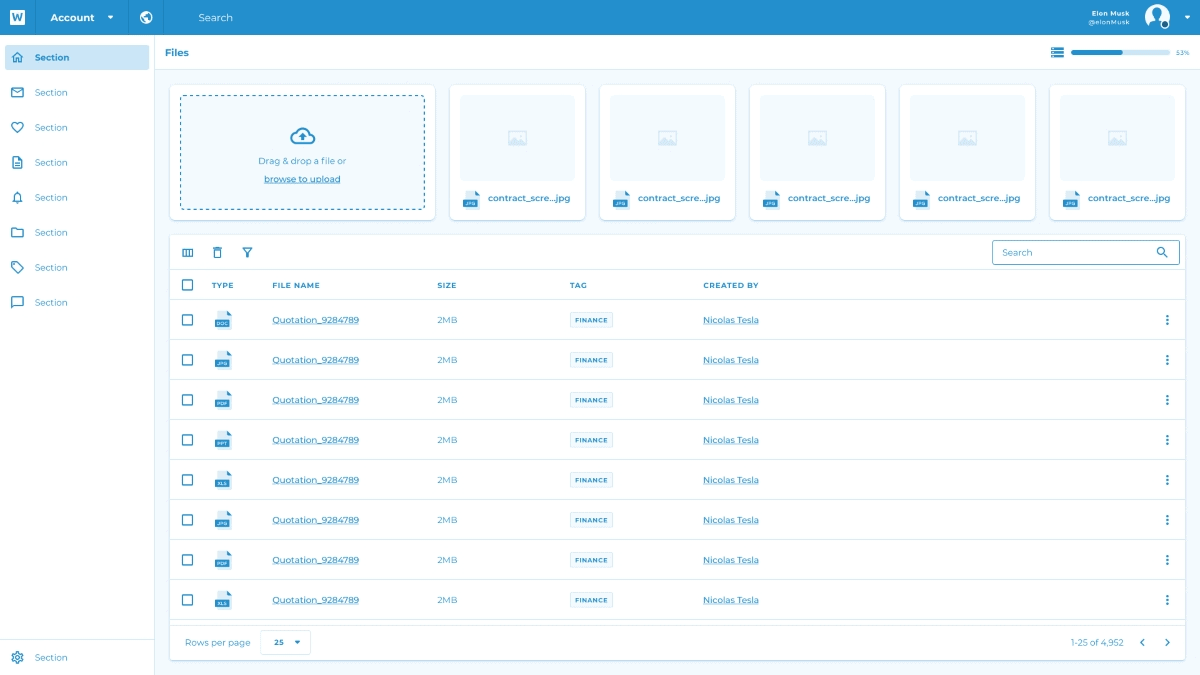
Task: Open three-dot menu for the first Quotation row
Action: [1166, 320]
